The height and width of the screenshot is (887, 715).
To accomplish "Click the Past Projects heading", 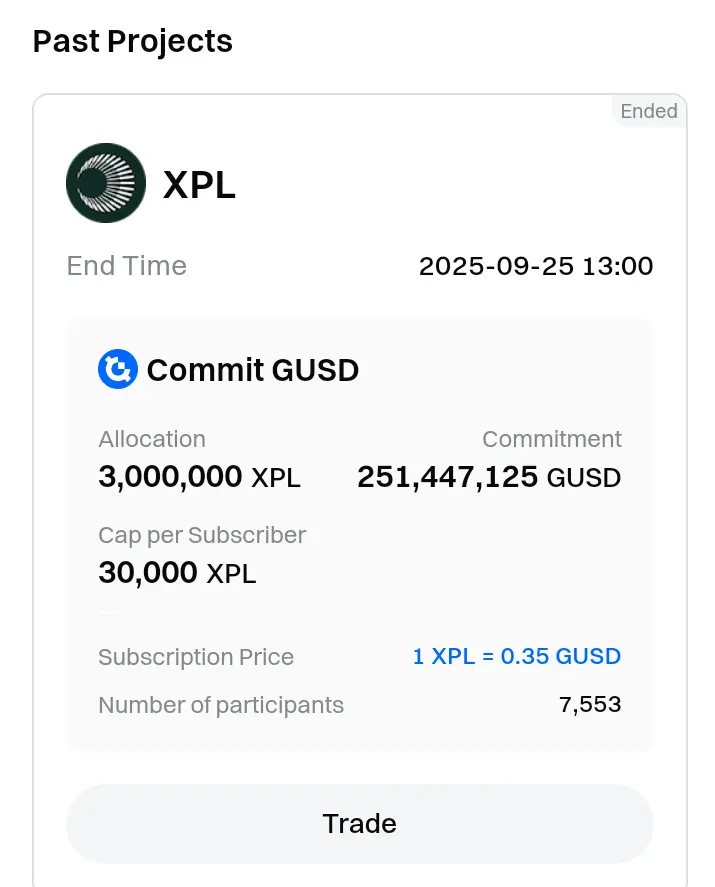I will point(133,41).
